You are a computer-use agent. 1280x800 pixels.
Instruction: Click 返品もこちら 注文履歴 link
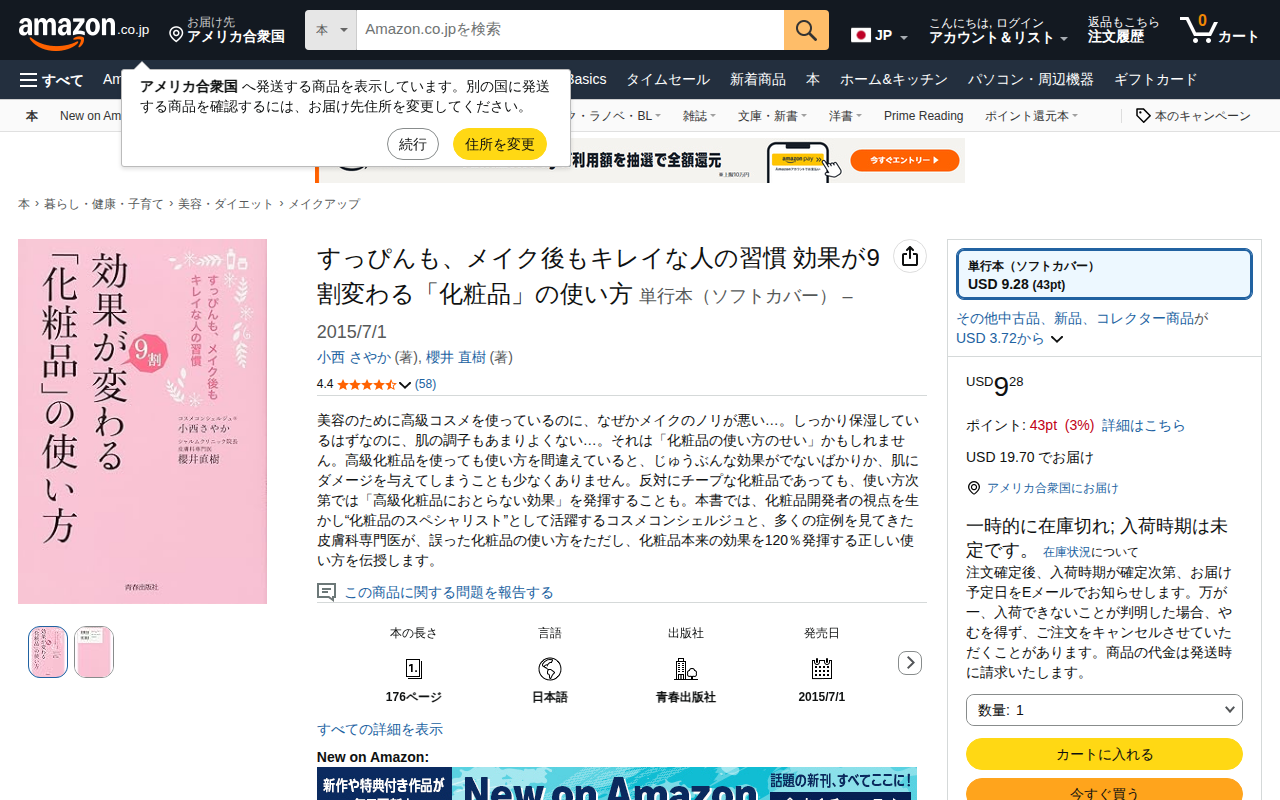(x=1124, y=31)
